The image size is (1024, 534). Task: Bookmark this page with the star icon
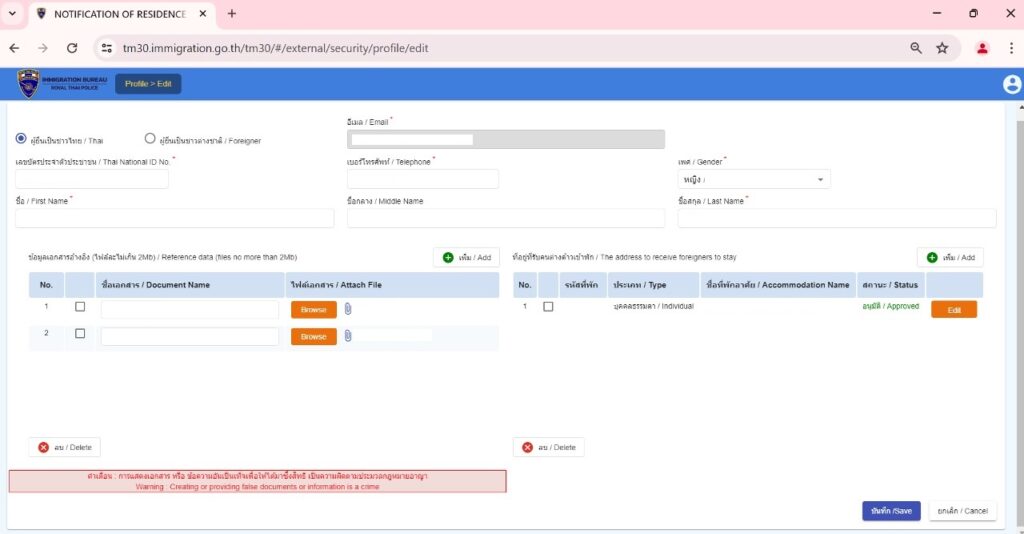click(x=942, y=48)
